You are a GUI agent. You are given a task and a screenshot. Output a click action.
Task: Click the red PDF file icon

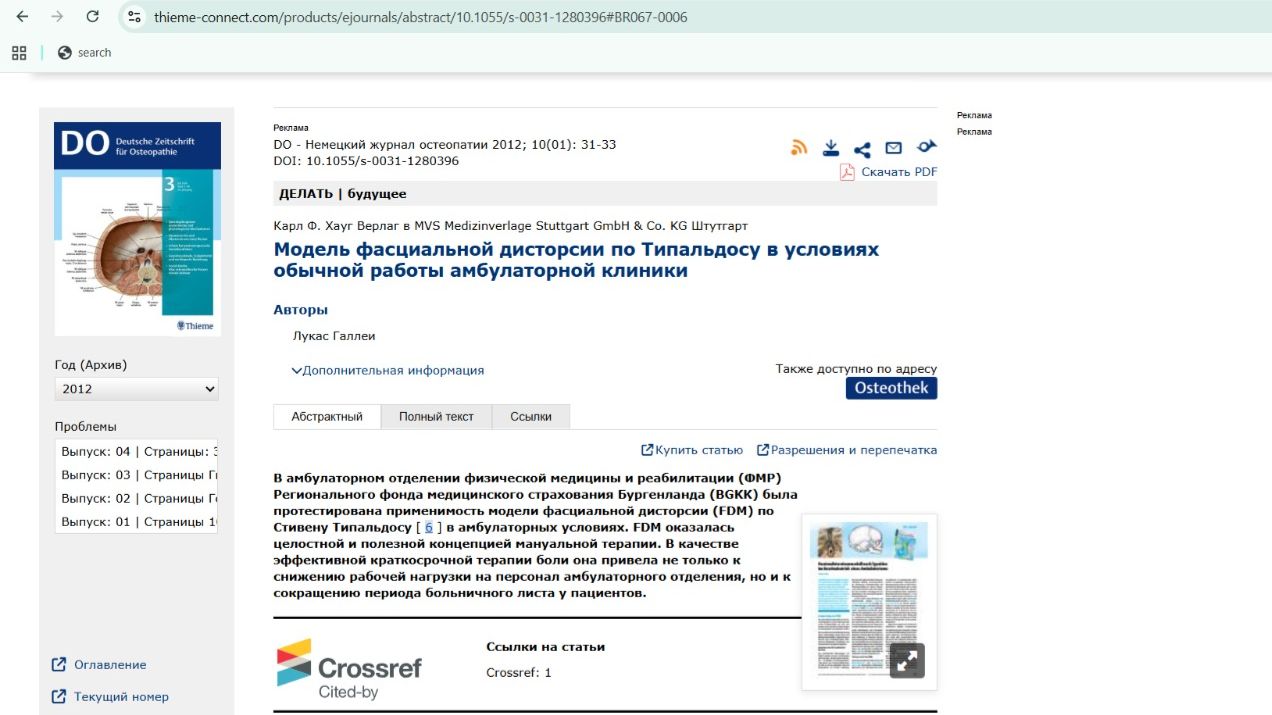click(847, 172)
